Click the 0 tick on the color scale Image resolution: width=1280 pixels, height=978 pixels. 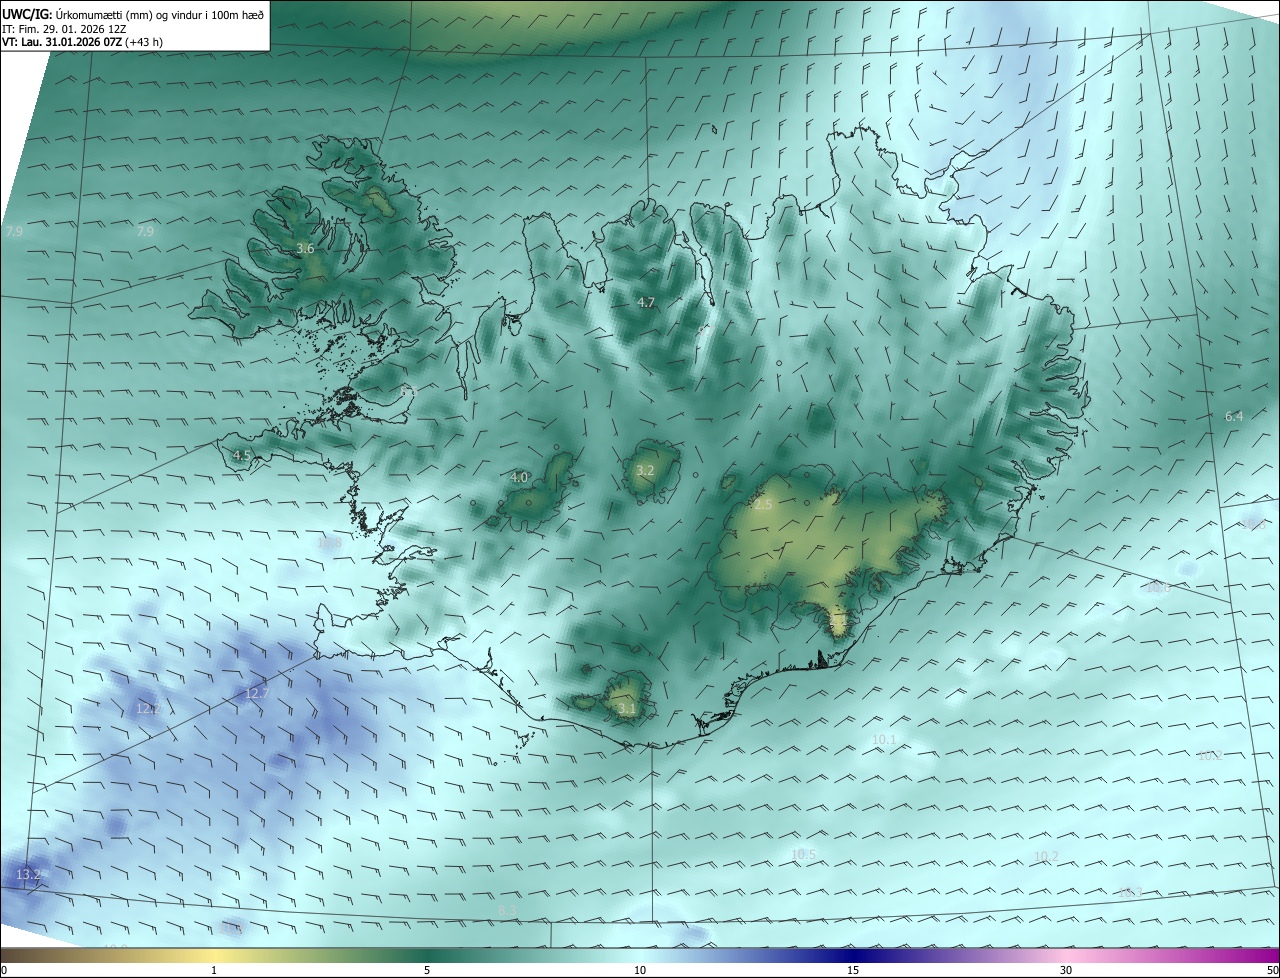(x=4, y=970)
